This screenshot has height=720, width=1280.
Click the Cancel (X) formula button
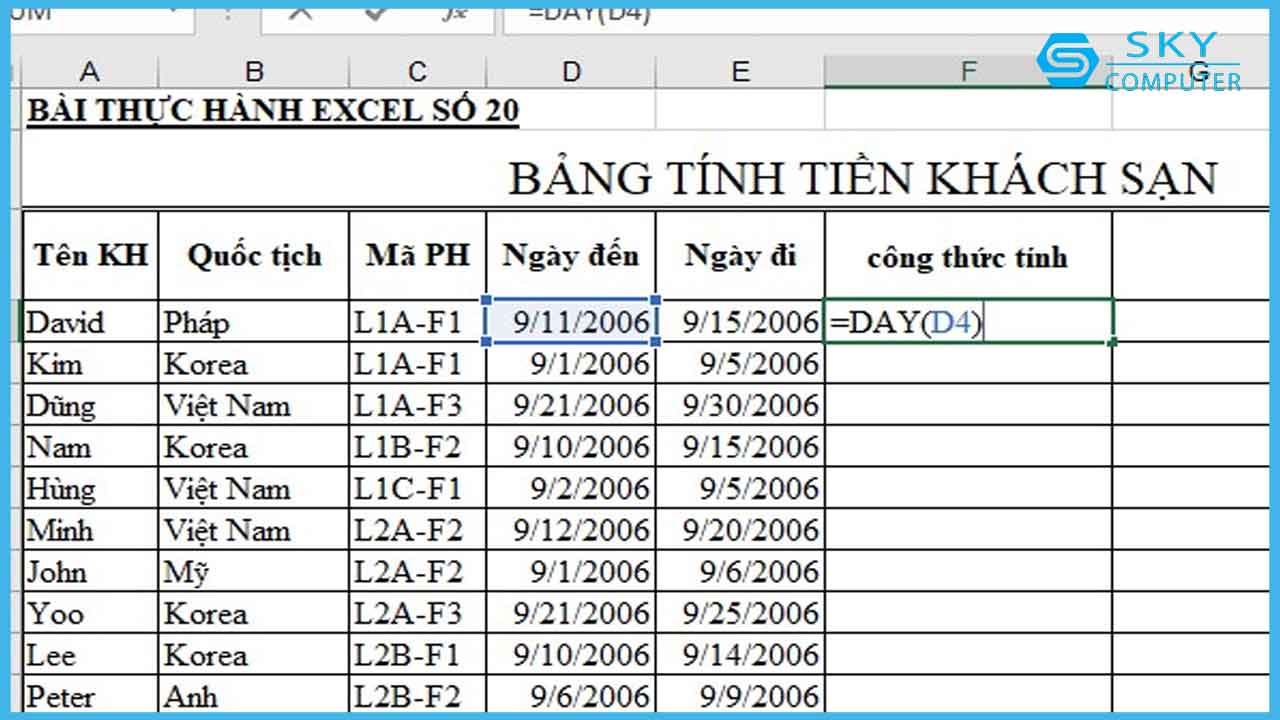(300, 13)
